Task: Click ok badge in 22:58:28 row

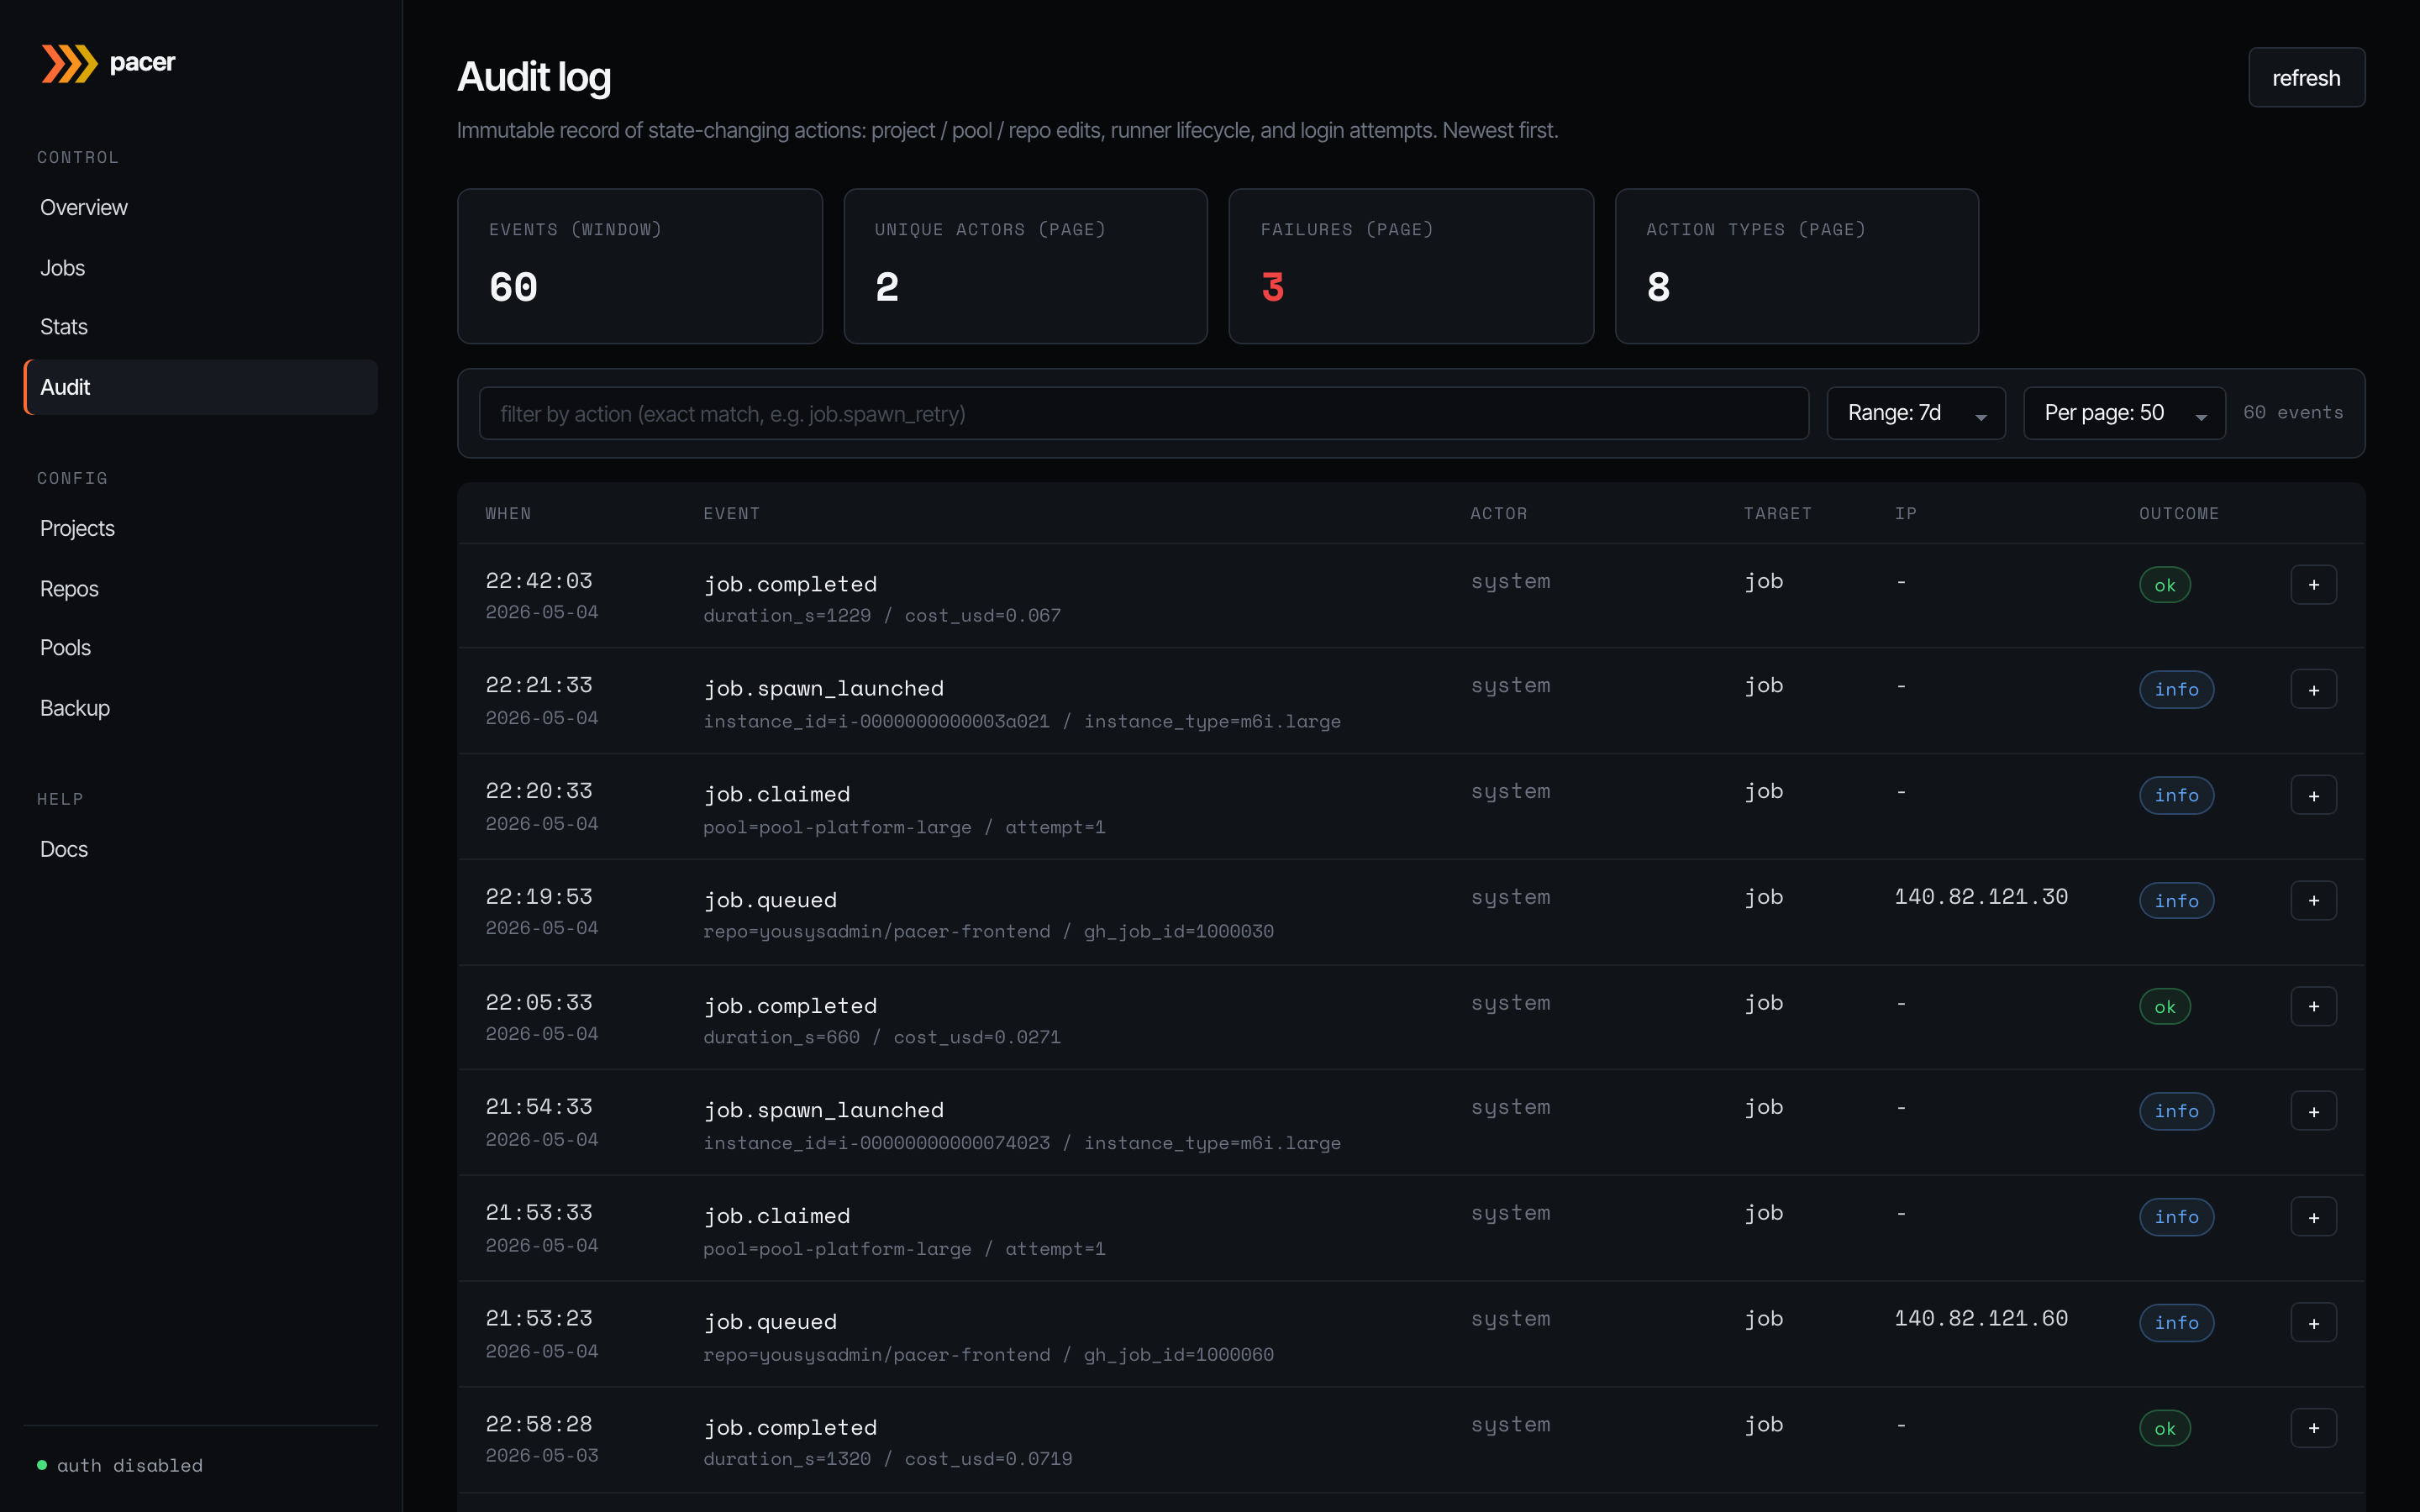Action: [2165, 1429]
